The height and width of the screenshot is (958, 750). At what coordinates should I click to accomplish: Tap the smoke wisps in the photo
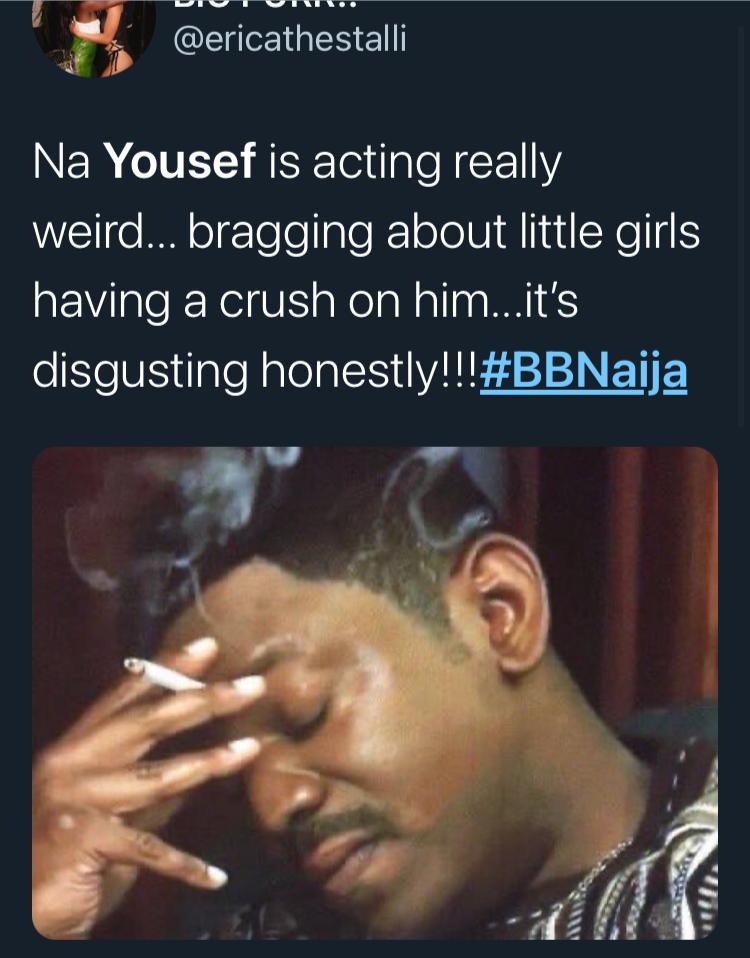pyautogui.click(x=215, y=500)
